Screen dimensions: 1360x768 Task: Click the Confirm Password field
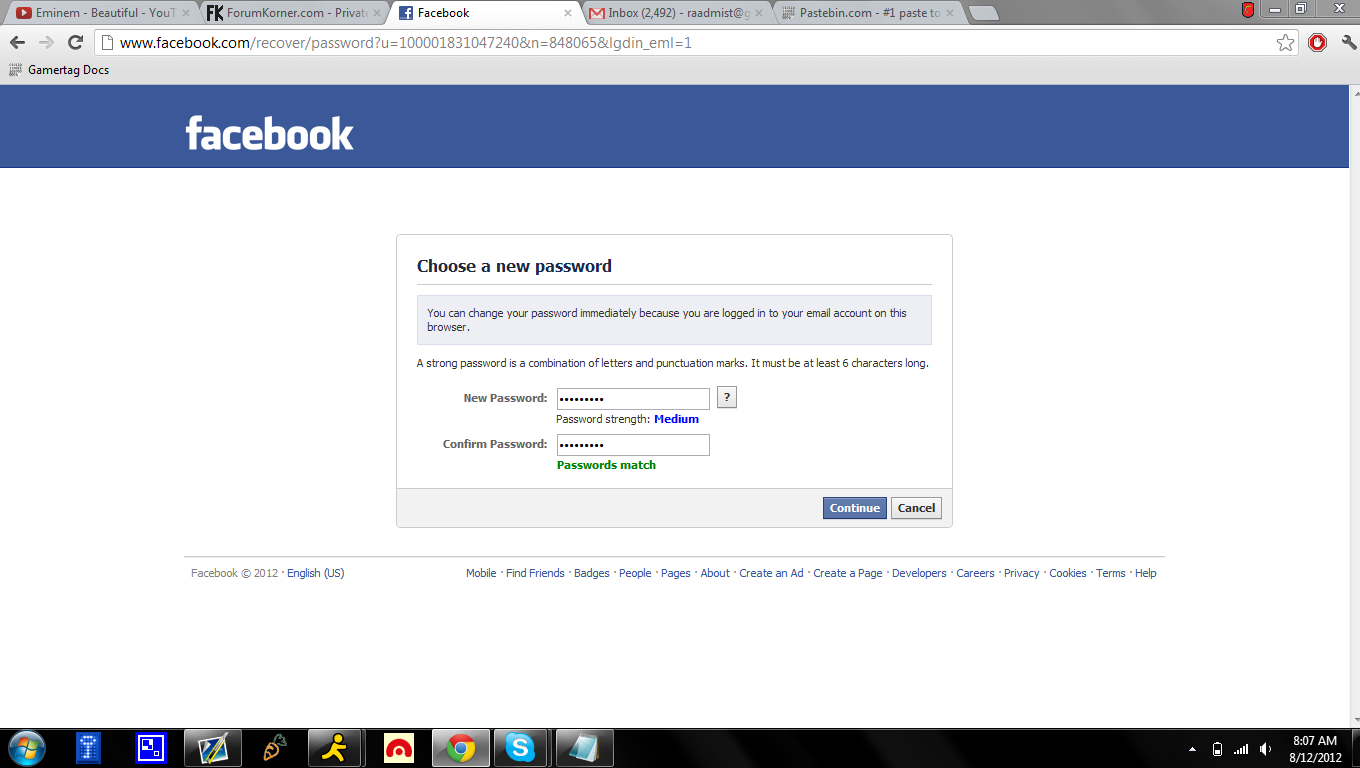633,445
